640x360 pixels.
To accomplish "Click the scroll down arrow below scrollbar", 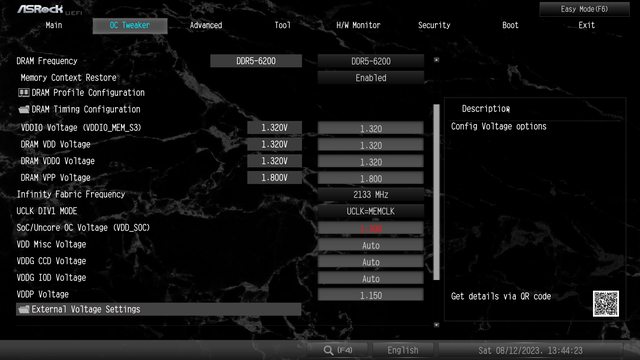I will pos(436,325).
